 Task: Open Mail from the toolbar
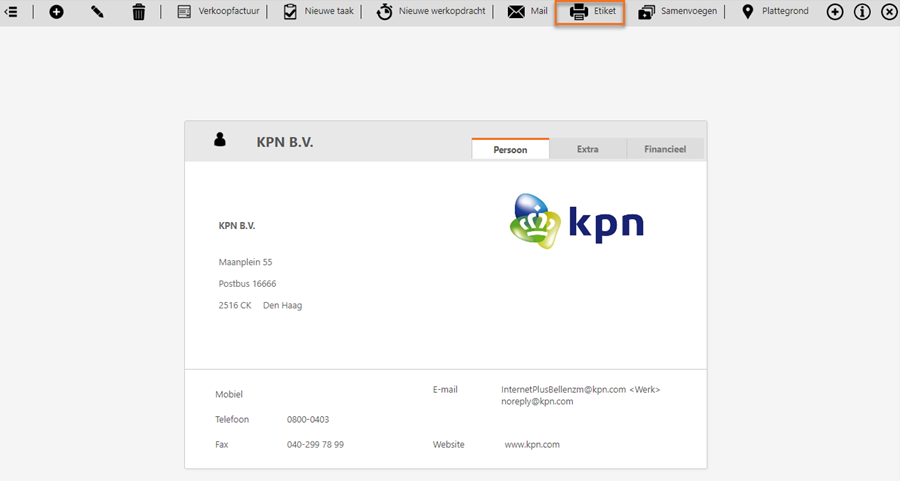tap(539, 11)
